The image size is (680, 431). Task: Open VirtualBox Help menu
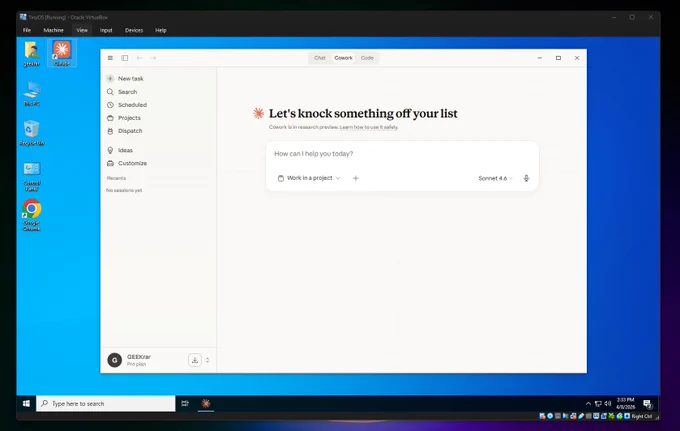coord(161,30)
